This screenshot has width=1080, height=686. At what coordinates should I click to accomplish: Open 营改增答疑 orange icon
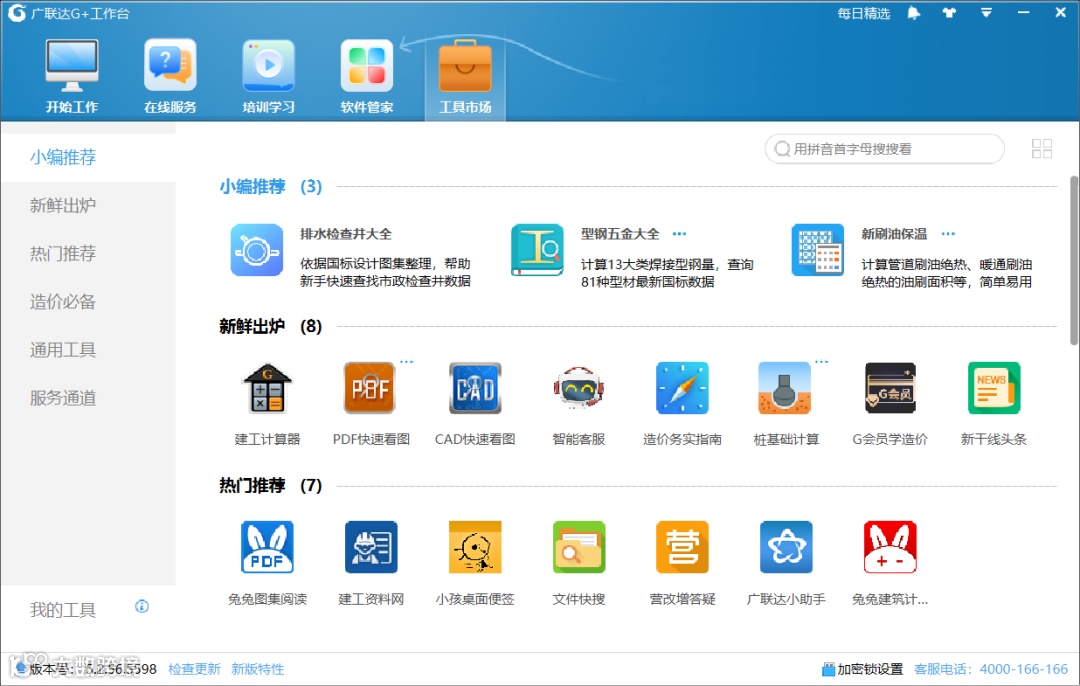coord(682,547)
